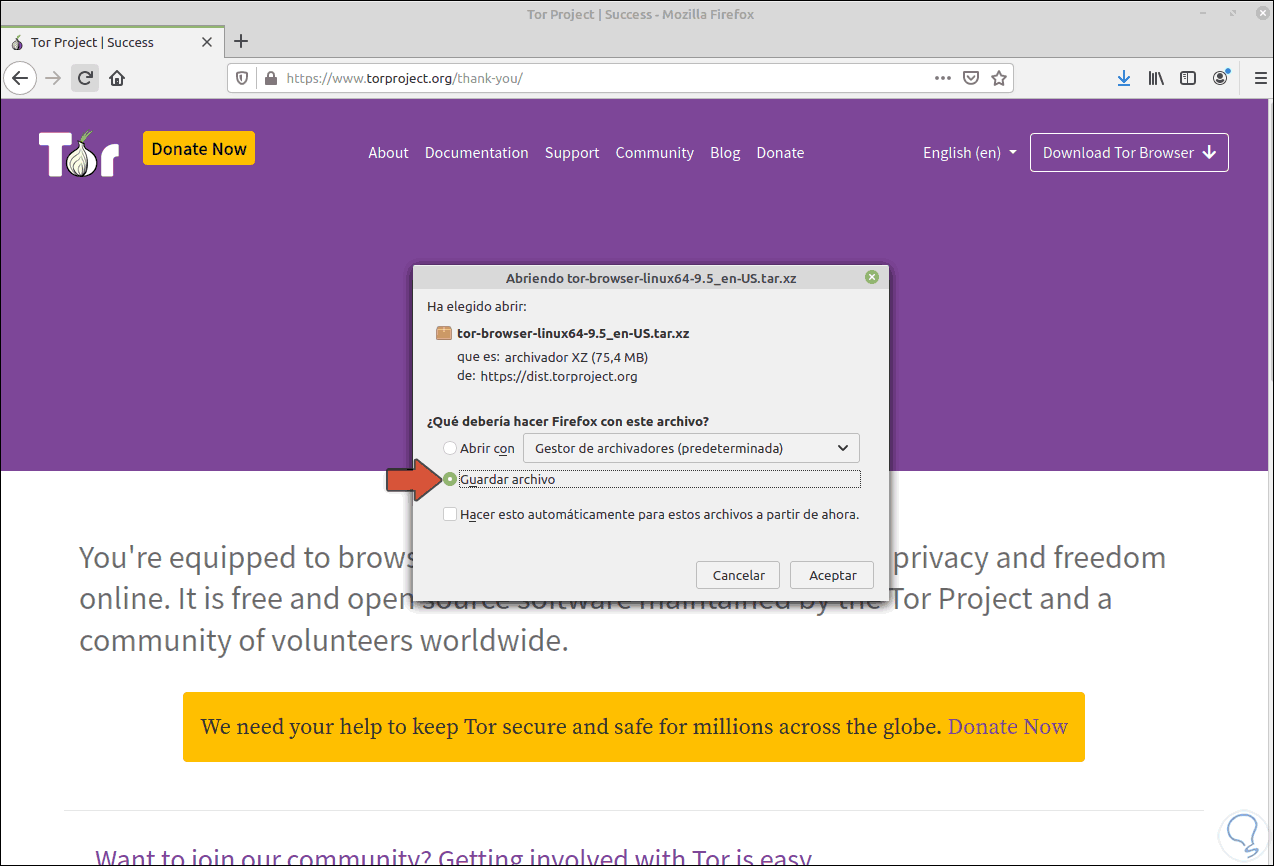
Task: Go to the Support page
Action: click(572, 153)
